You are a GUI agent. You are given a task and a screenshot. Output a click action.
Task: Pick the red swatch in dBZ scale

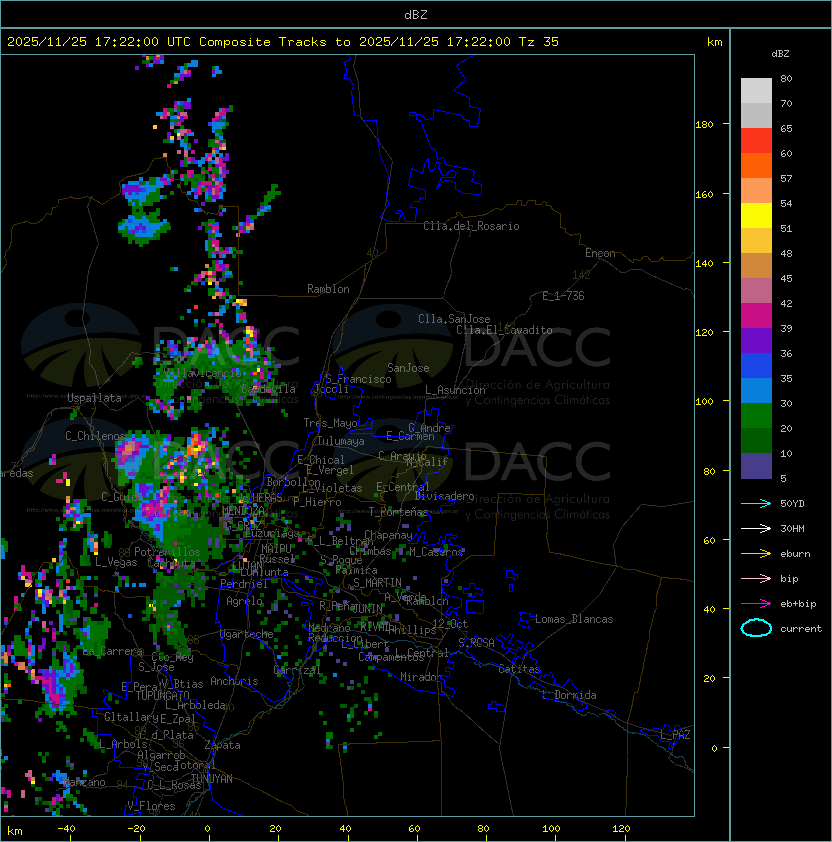click(x=756, y=141)
